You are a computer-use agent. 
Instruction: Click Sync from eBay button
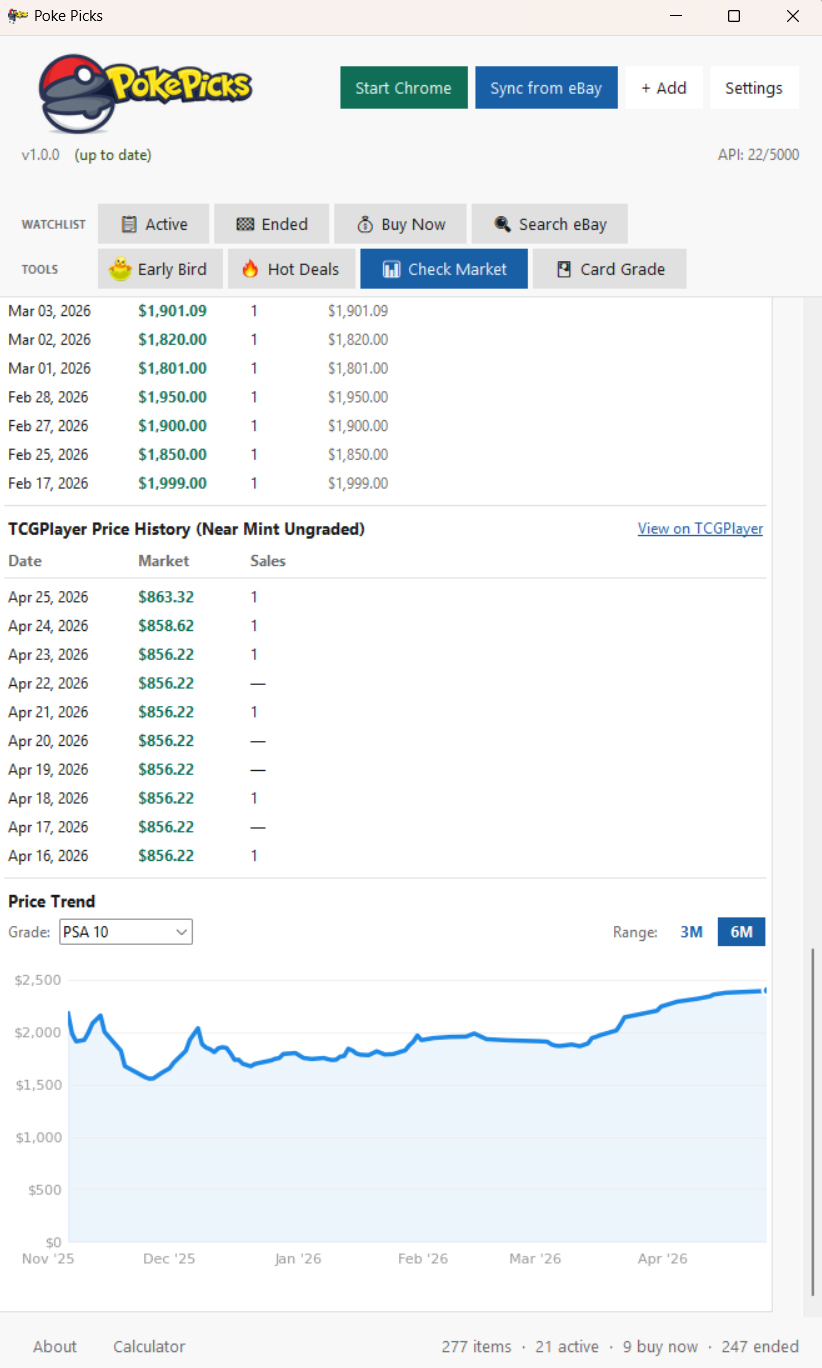click(x=546, y=88)
